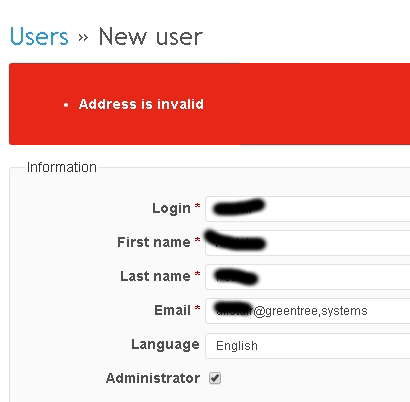410x402 pixels.
Task: Focus the First name input field
Action: click(x=308, y=243)
